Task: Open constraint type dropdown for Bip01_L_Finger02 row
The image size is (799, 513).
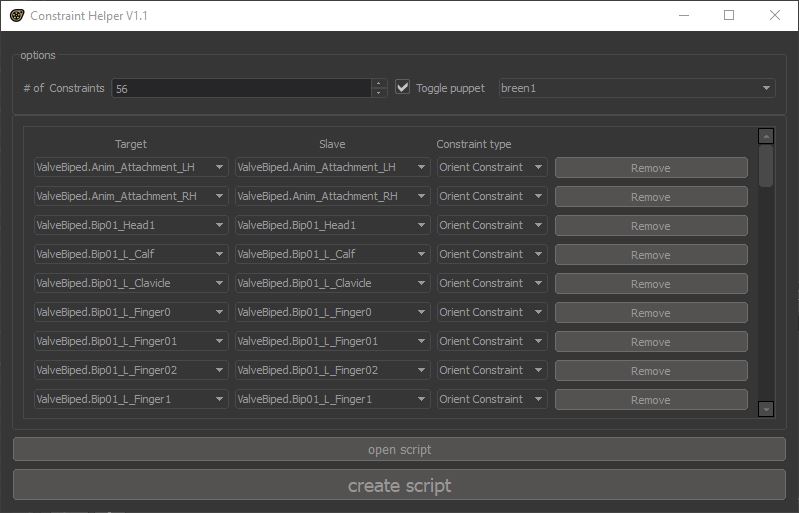Action: point(491,370)
